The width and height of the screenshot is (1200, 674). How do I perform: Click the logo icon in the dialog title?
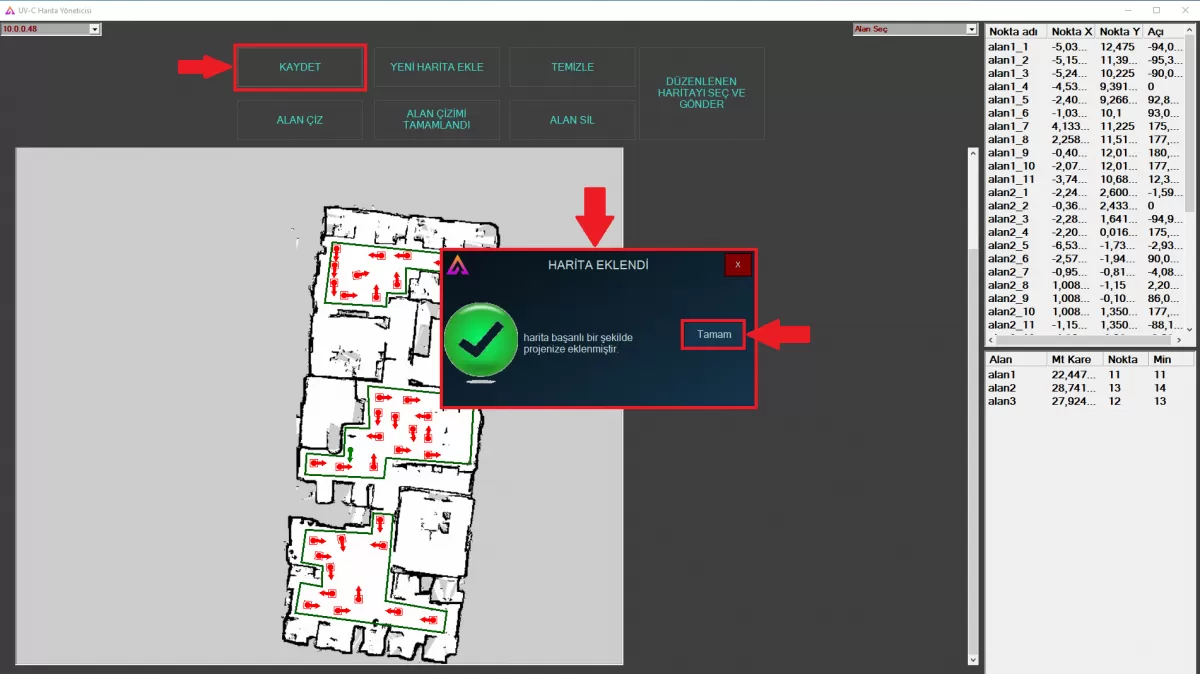coord(458,265)
